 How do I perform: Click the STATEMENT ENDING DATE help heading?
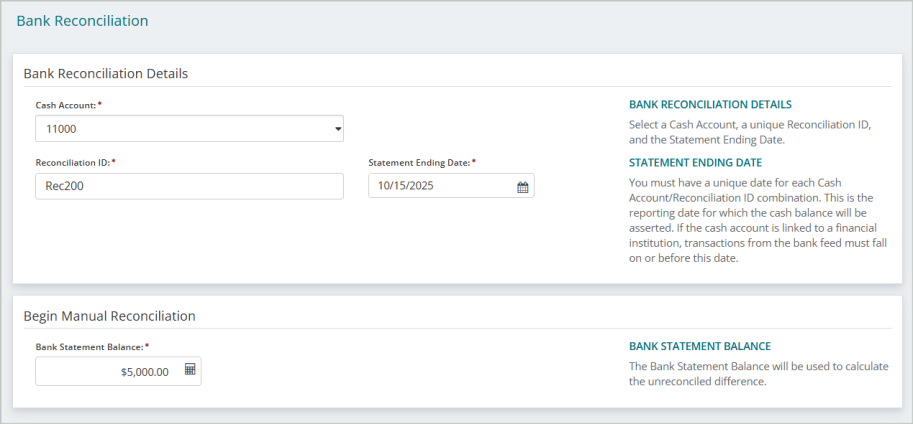[x=695, y=162]
